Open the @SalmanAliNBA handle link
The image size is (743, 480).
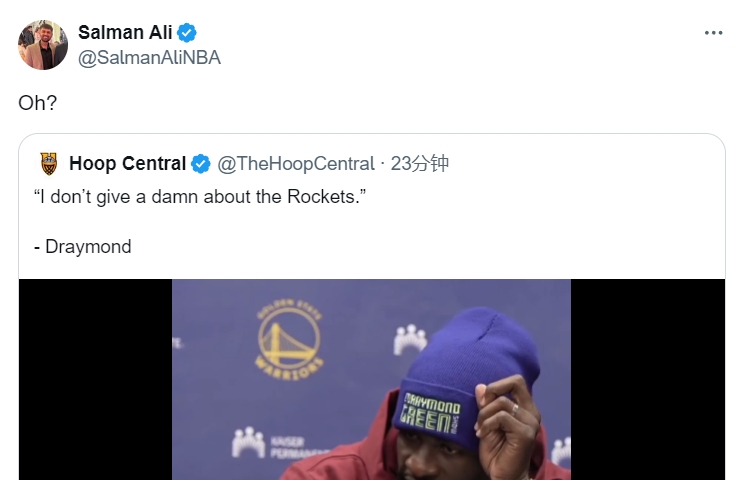click(149, 58)
